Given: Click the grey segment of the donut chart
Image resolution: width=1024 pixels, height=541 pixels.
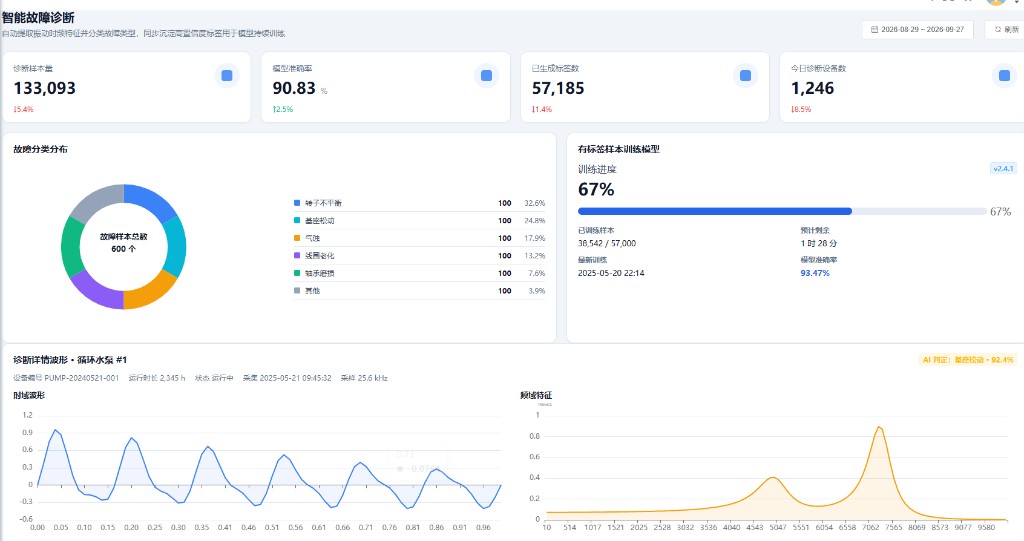Looking at the screenshot, I should click(98, 201).
